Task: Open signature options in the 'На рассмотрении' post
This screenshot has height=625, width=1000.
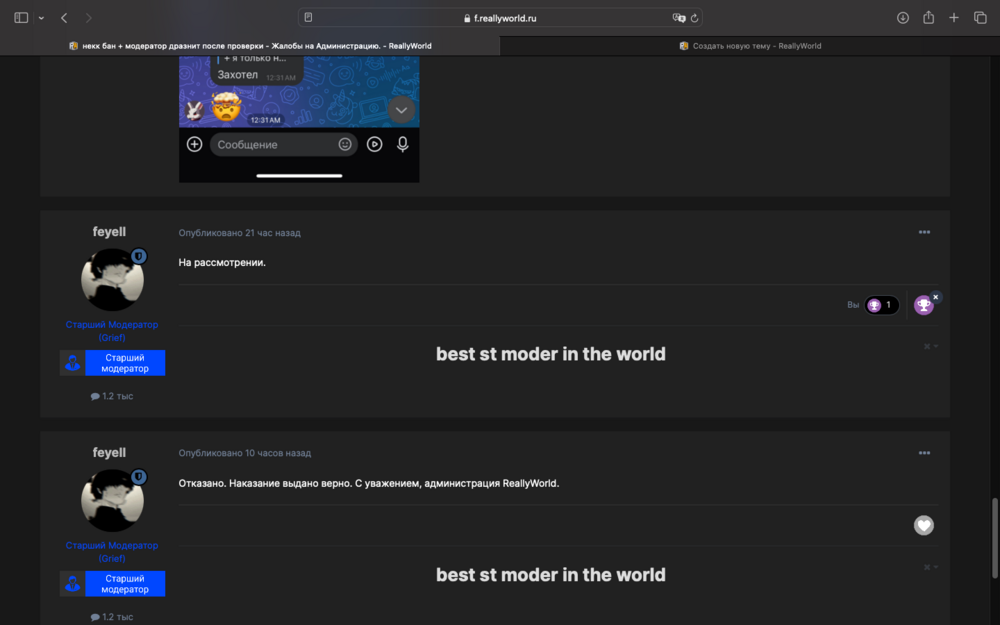Action: pyautogui.click(x=930, y=346)
